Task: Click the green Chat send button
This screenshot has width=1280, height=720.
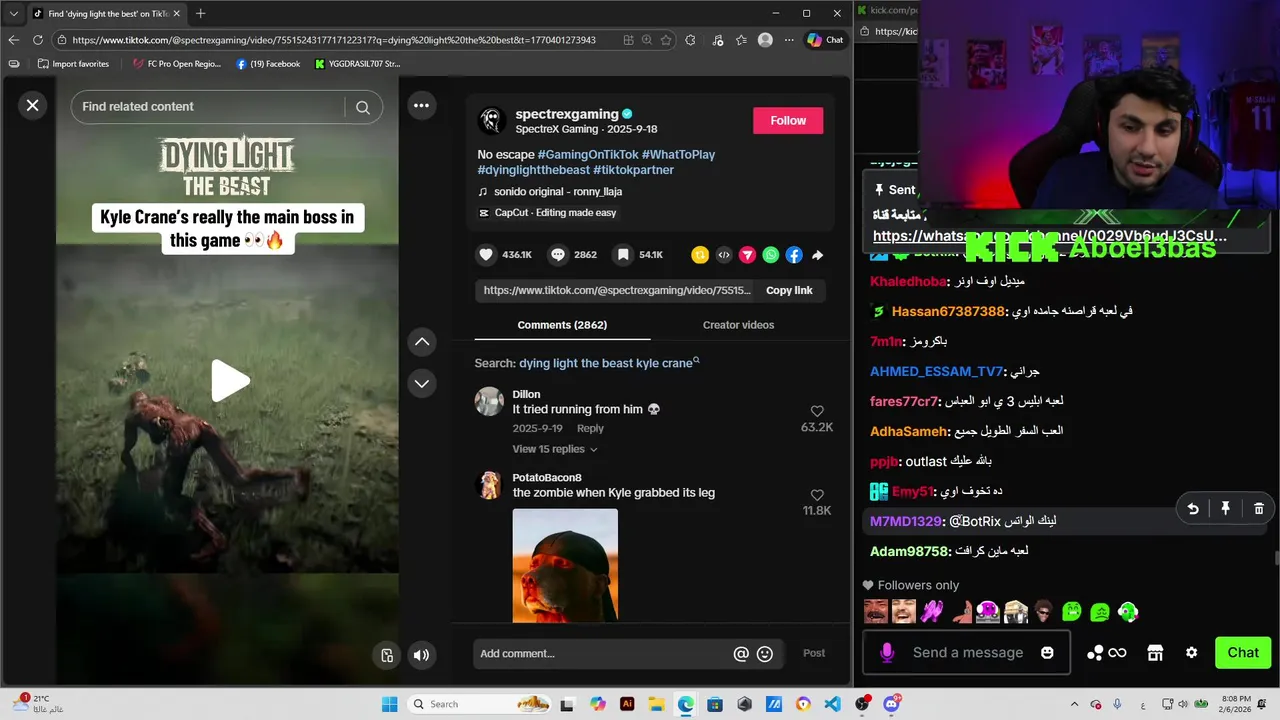Action: [1243, 653]
